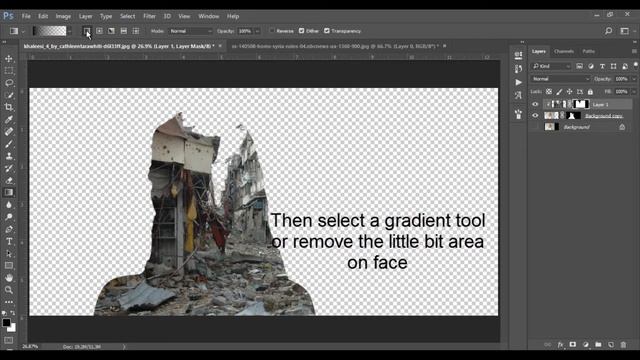
Task: Select the Zoom tool
Action: [9, 290]
